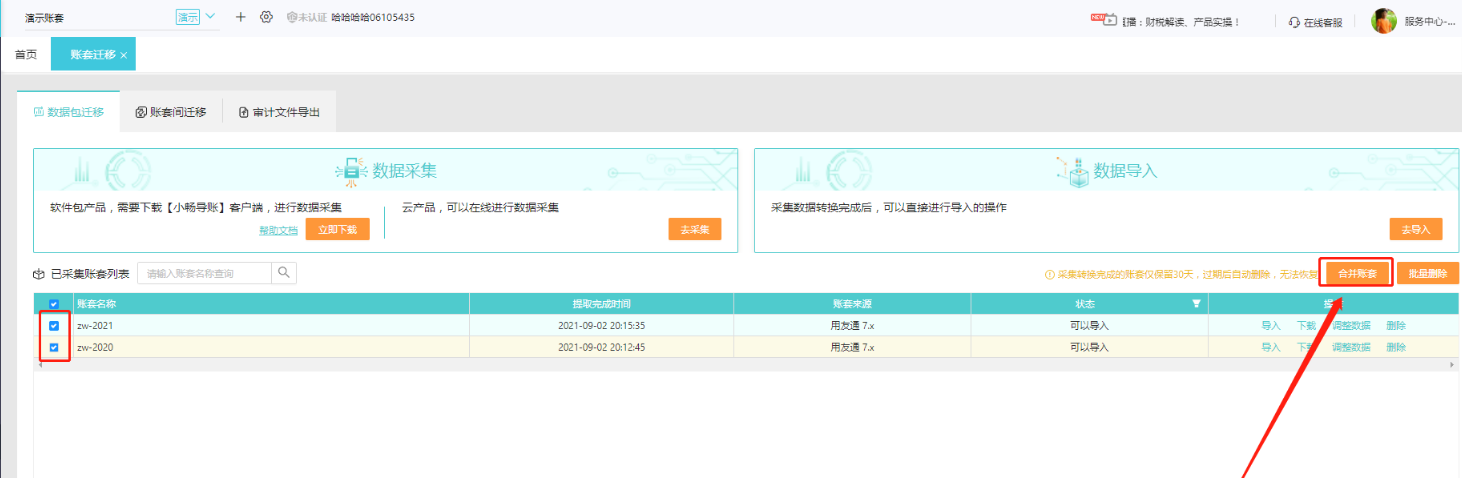Open the NEW live broadcast video icon

[1103, 20]
